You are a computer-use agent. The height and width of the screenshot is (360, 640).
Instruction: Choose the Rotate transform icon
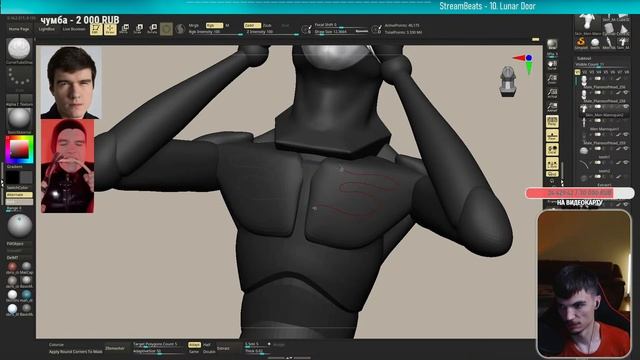tap(152, 29)
